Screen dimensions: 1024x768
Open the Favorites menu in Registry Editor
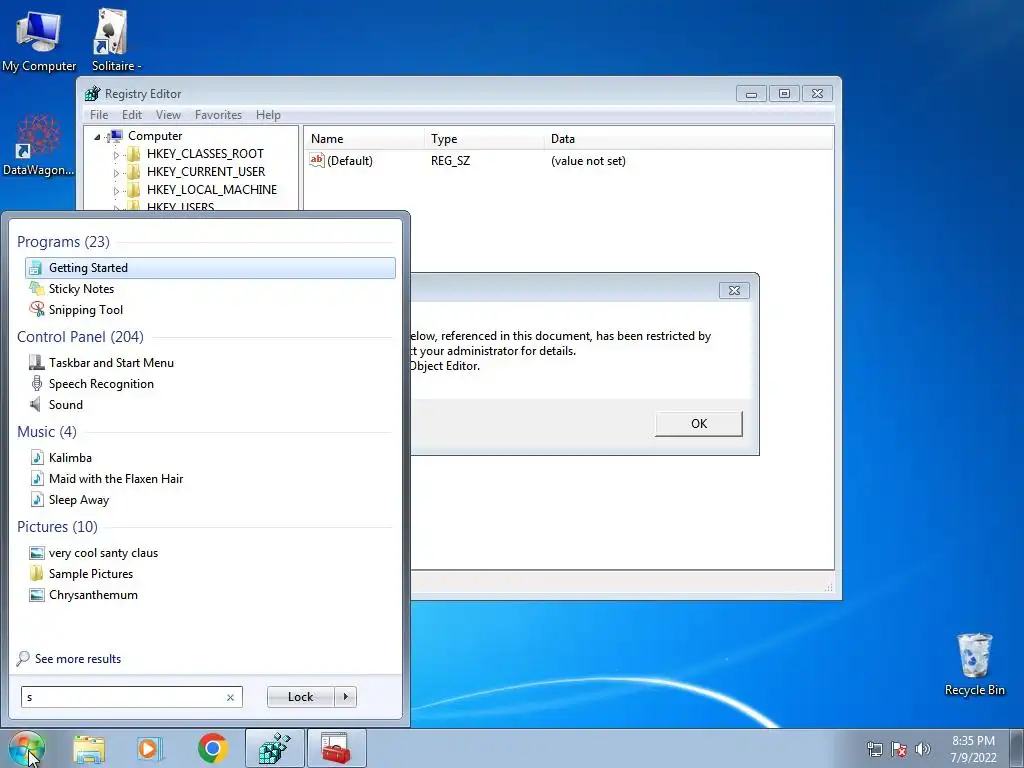pos(218,115)
